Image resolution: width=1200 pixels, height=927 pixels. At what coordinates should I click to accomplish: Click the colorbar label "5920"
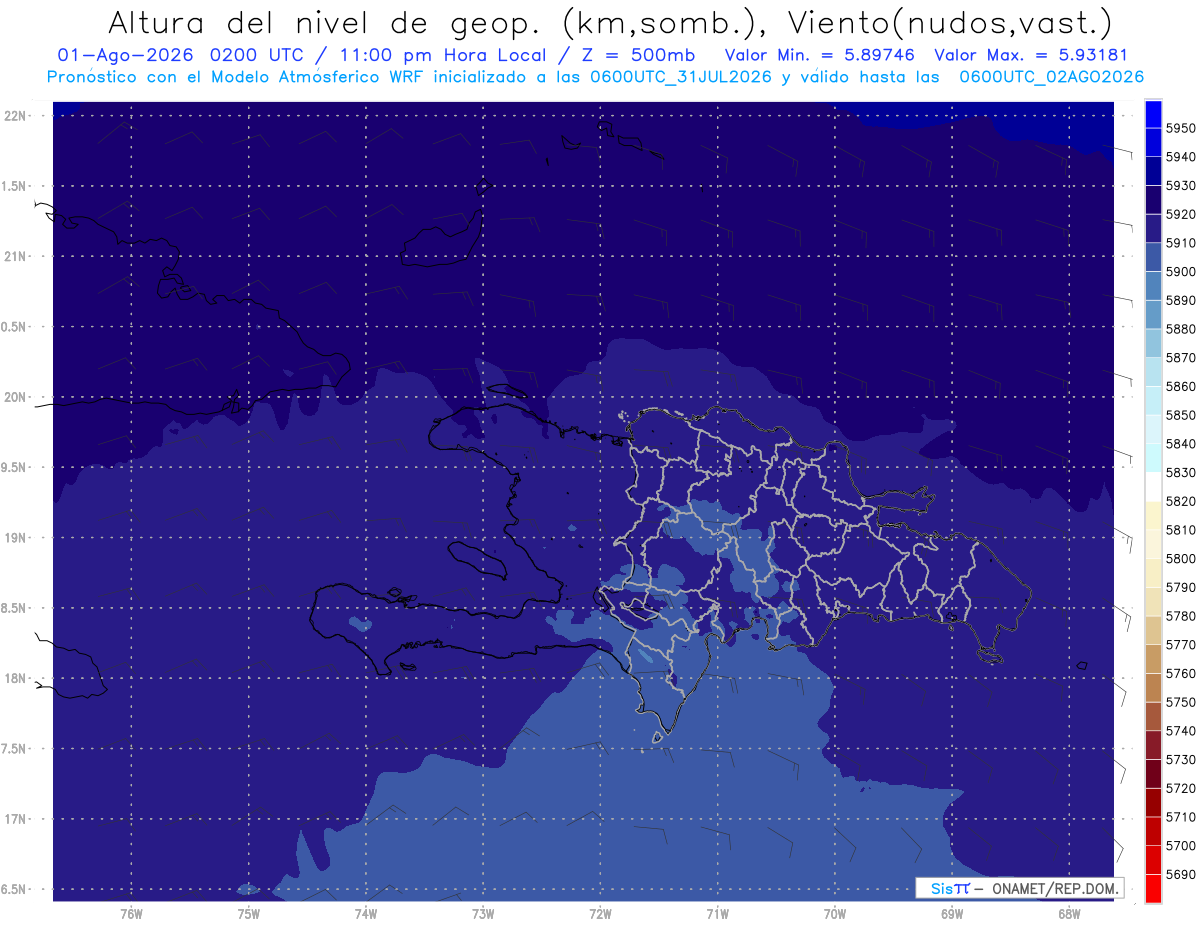click(x=1180, y=214)
